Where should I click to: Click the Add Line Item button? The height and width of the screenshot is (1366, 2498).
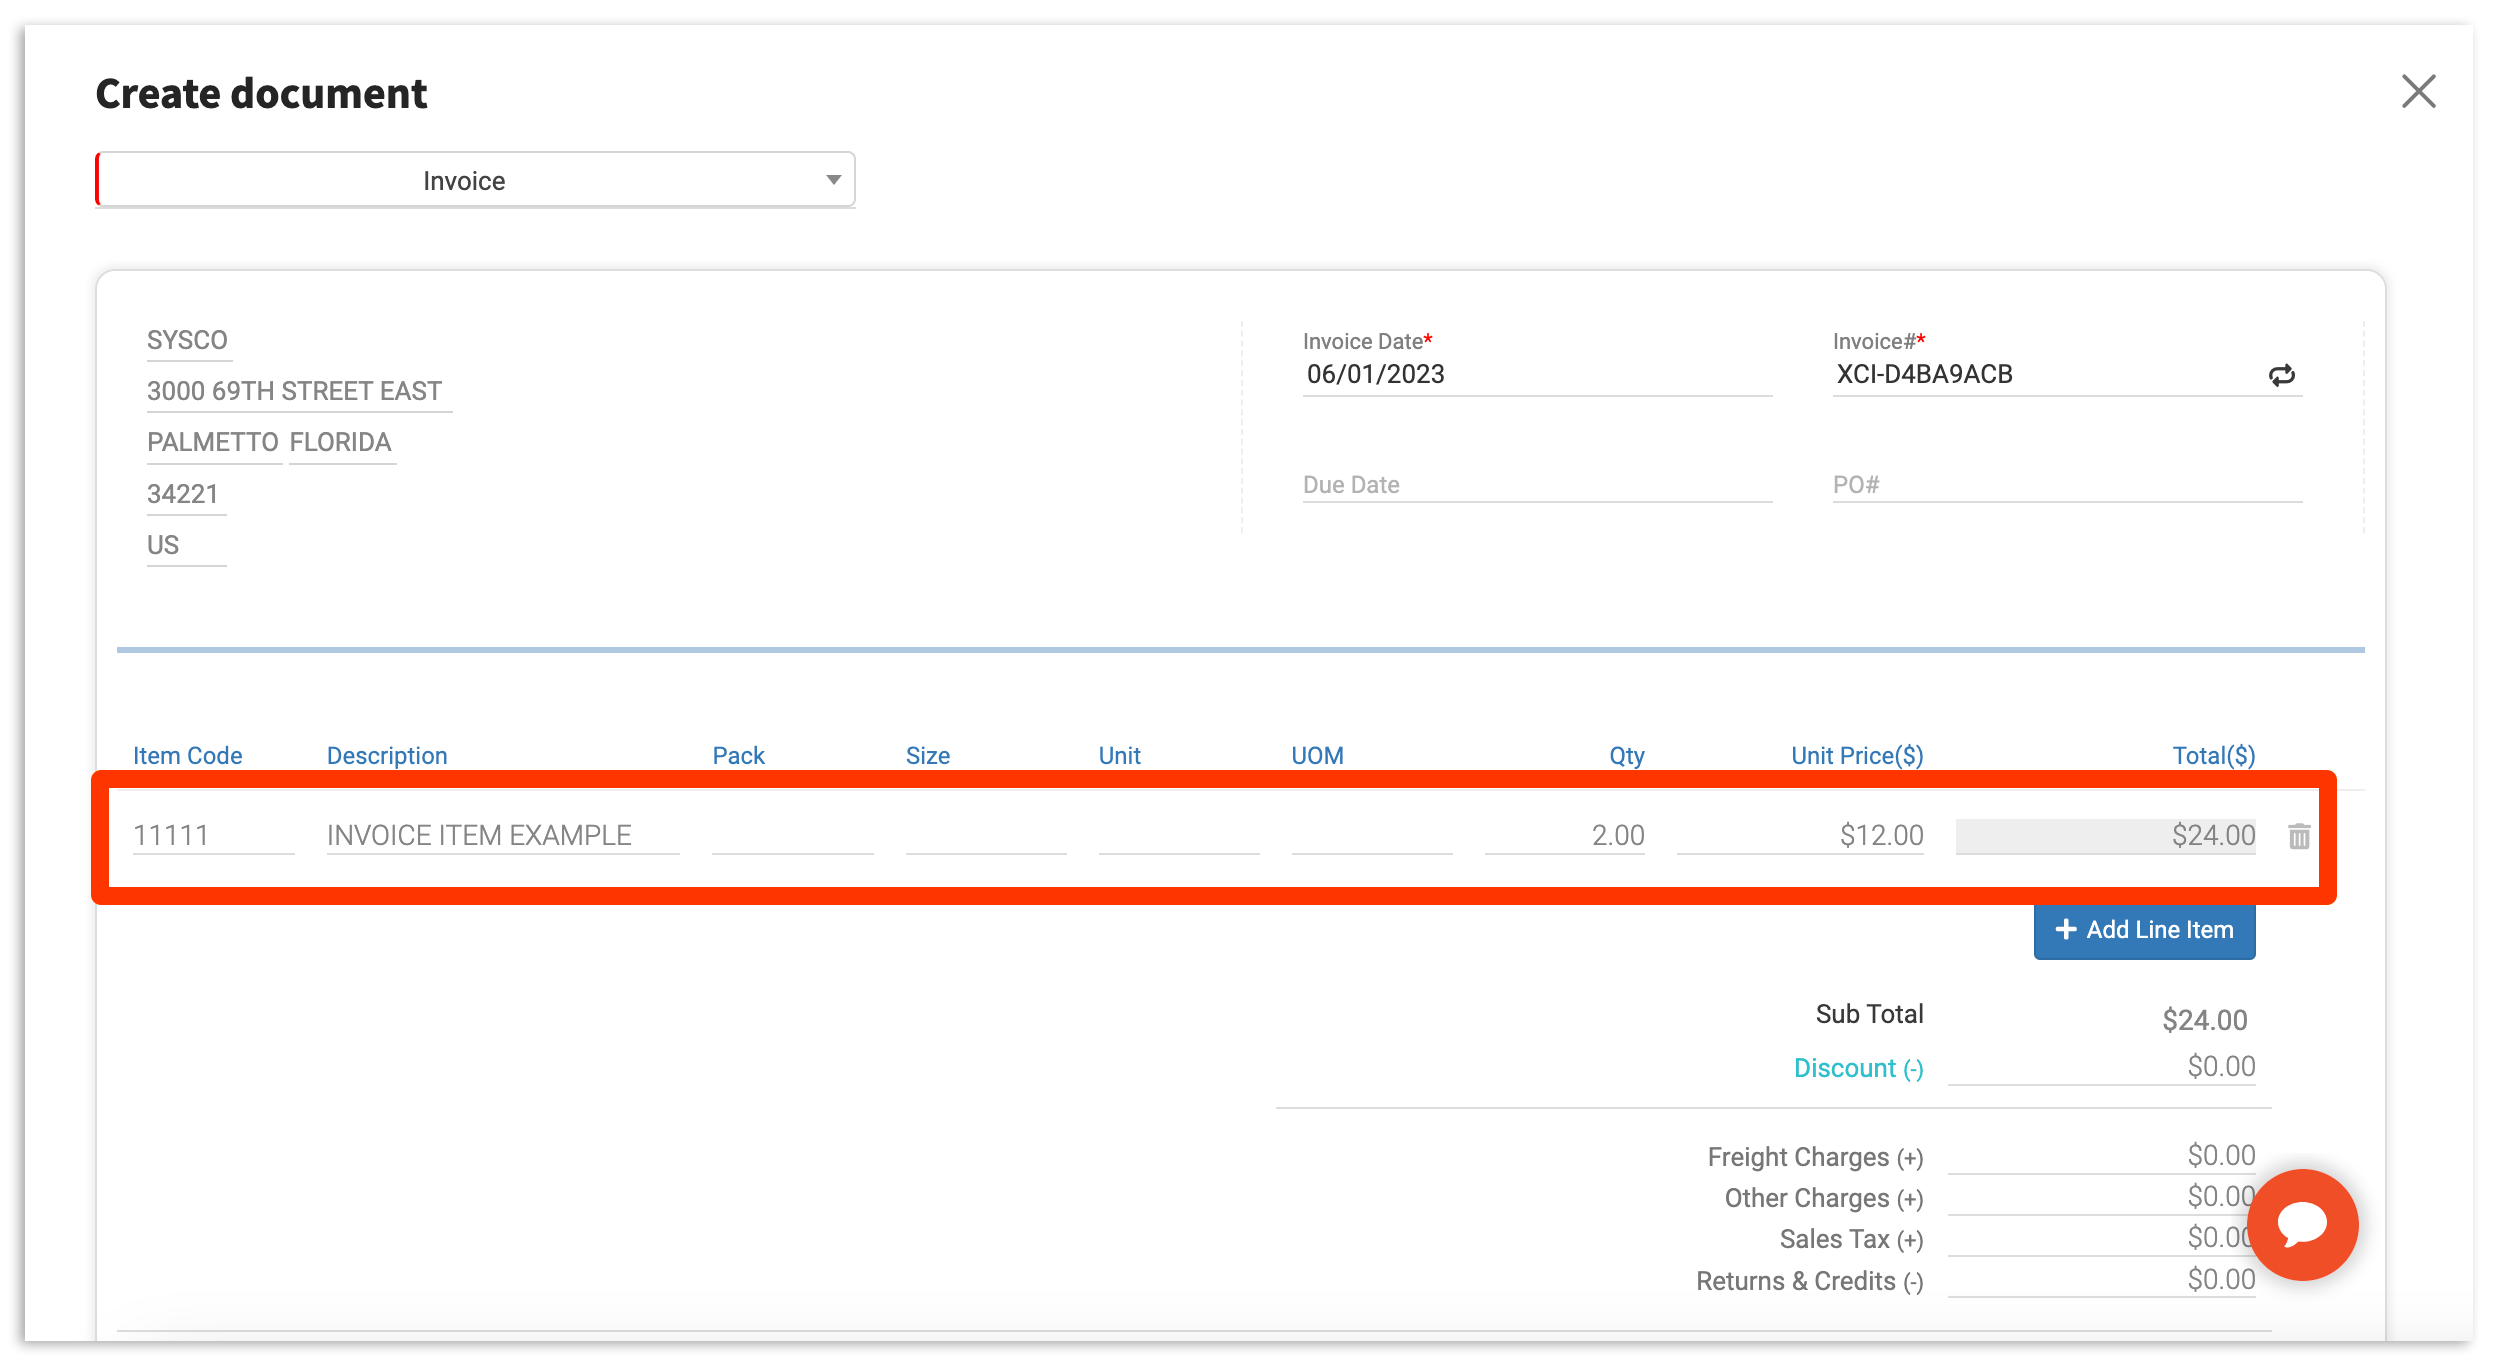pyautogui.click(x=2144, y=930)
